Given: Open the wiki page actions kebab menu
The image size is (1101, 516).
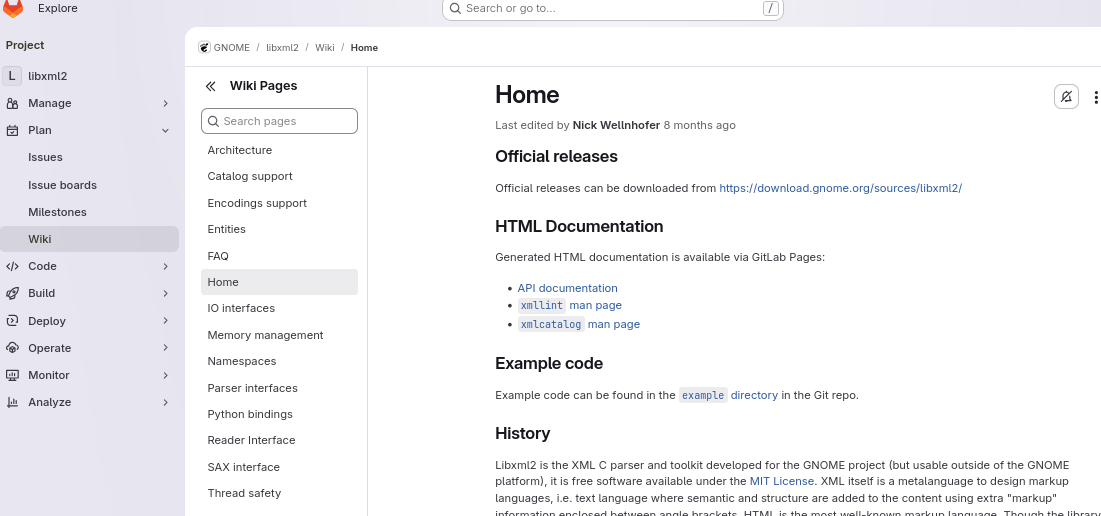Looking at the screenshot, I should [x=1096, y=97].
